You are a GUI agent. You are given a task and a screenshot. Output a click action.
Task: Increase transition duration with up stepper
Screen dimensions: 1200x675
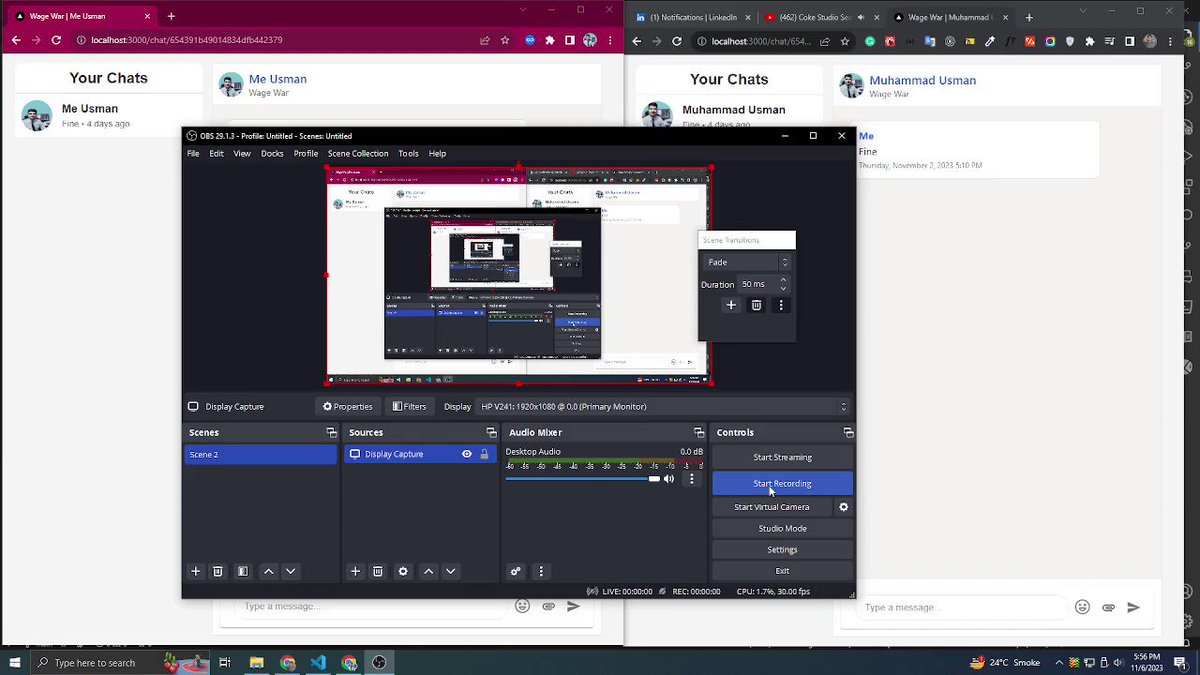coord(783,280)
